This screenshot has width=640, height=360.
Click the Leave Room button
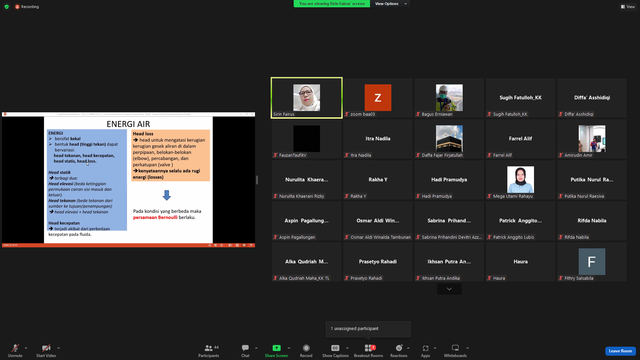pos(620,351)
